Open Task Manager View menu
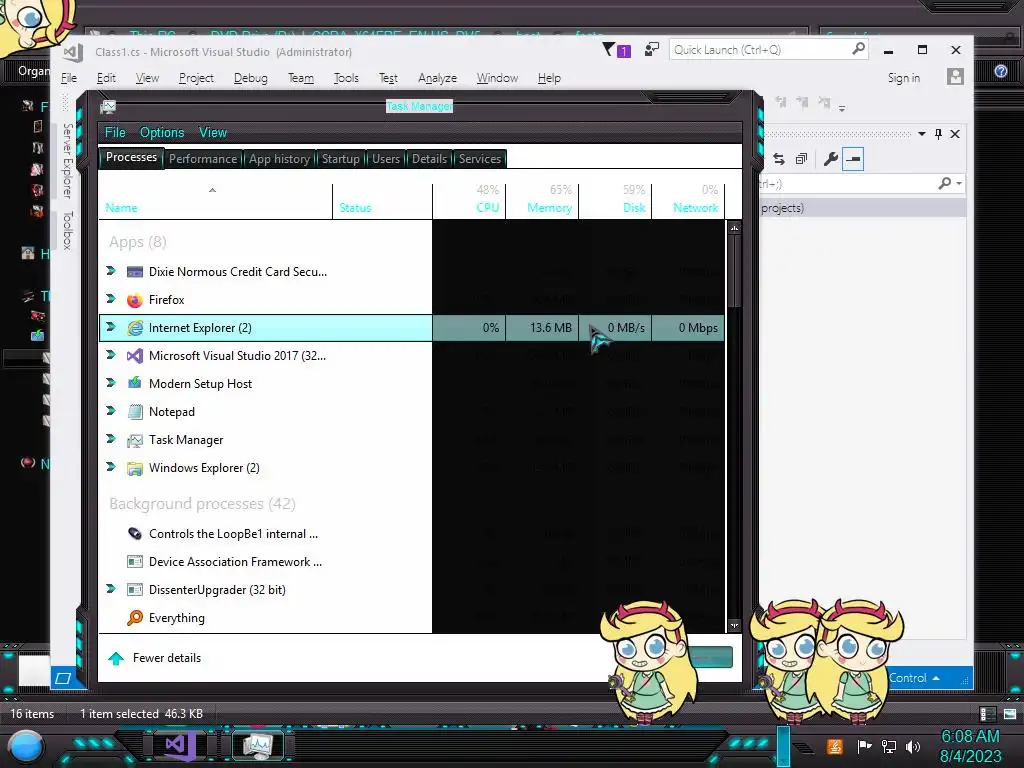 click(213, 133)
